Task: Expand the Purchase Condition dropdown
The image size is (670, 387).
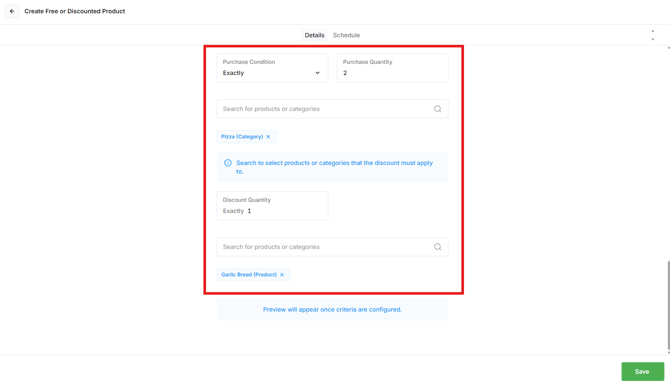Action: (272, 67)
